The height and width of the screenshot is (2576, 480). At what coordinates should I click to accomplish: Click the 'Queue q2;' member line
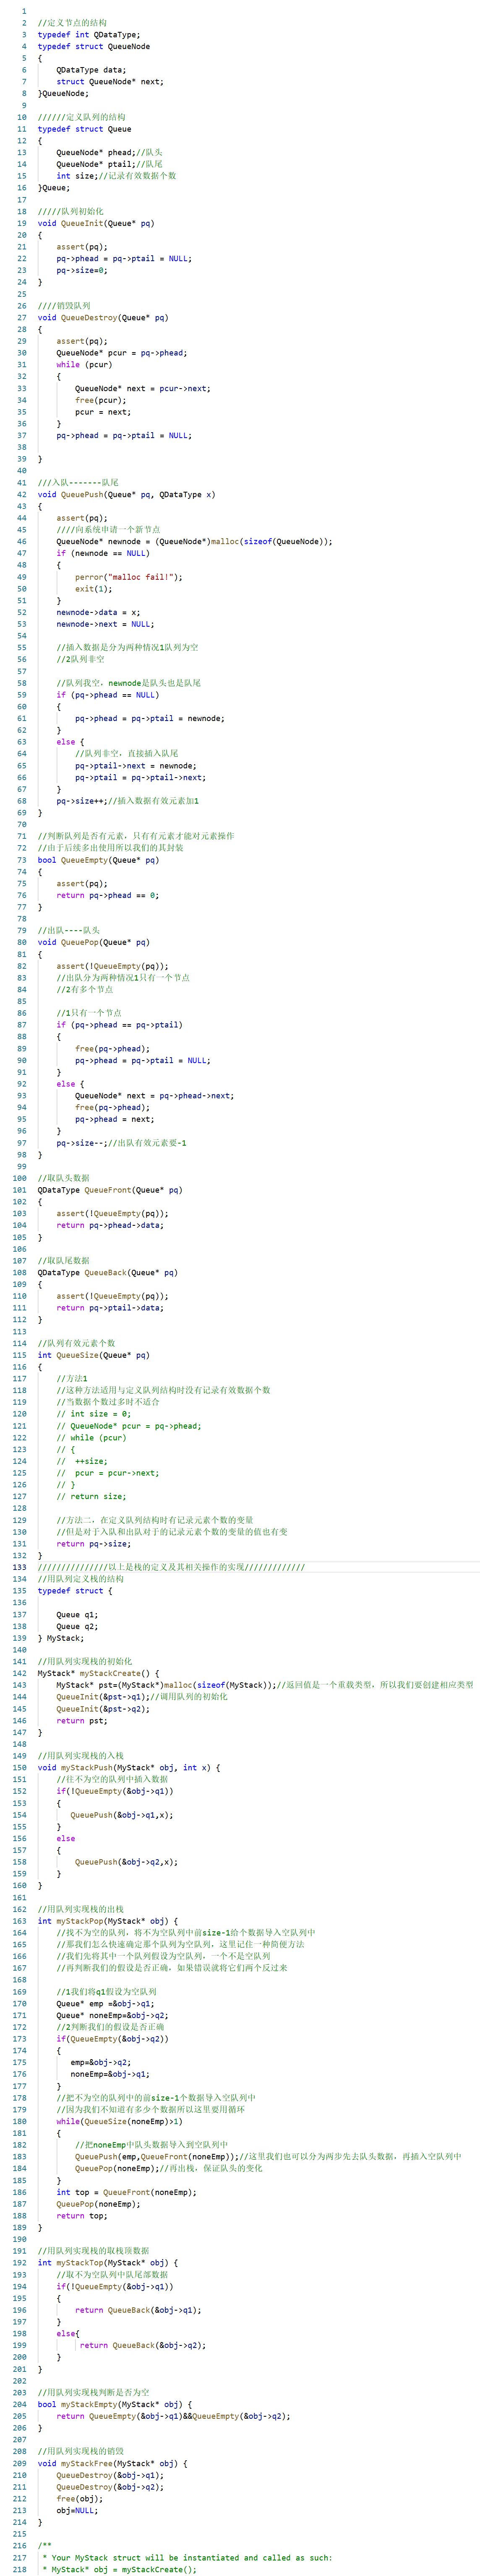point(77,1626)
